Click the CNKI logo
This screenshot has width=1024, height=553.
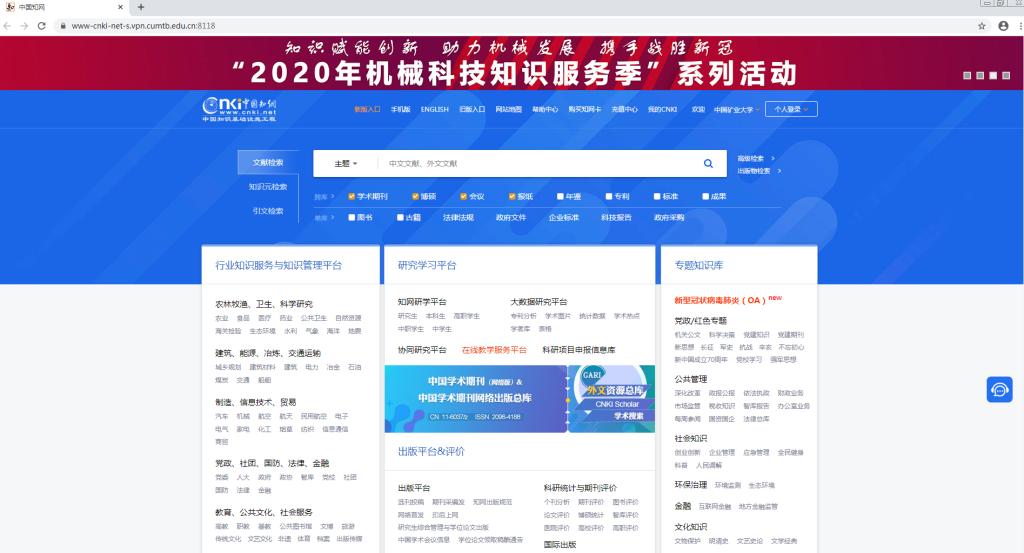tap(239, 108)
